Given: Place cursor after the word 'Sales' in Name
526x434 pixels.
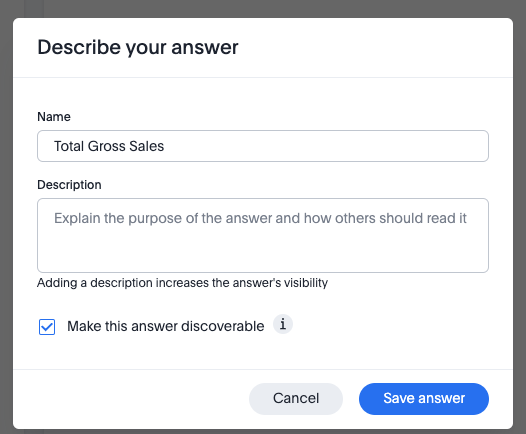Looking at the screenshot, I should (x=165, y=146).
